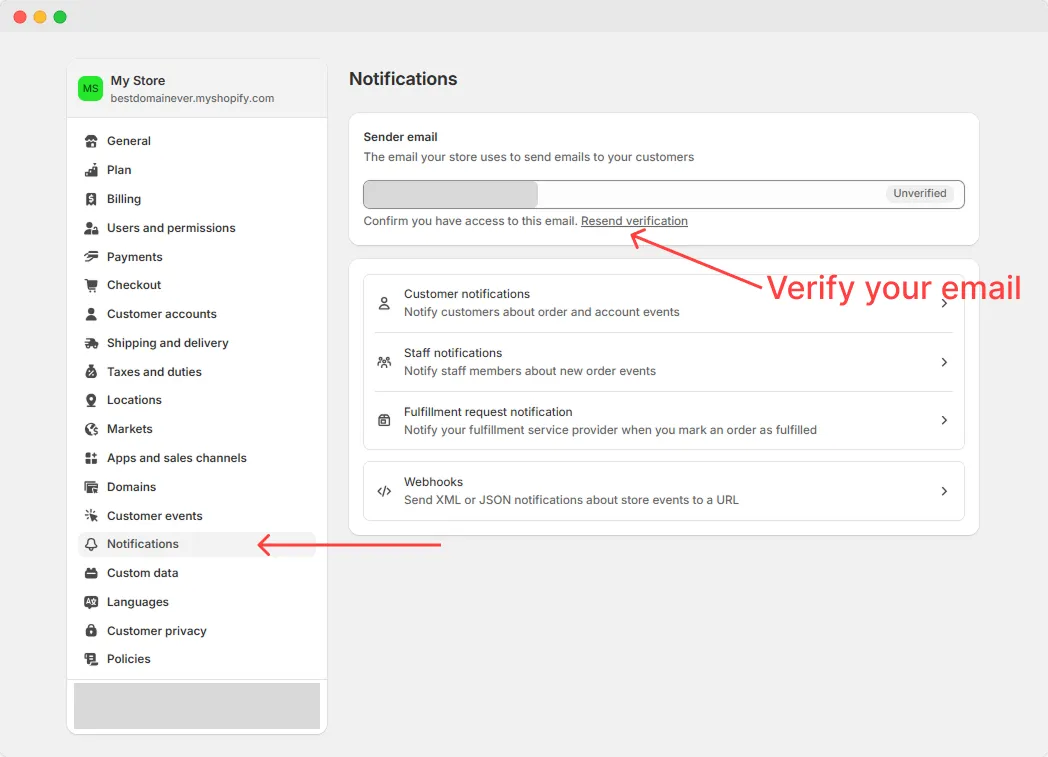Image resolution: width=1048 pixels, height=757 pixels.
Task: Click the MS store avatar icon
Action: [91, 89]
